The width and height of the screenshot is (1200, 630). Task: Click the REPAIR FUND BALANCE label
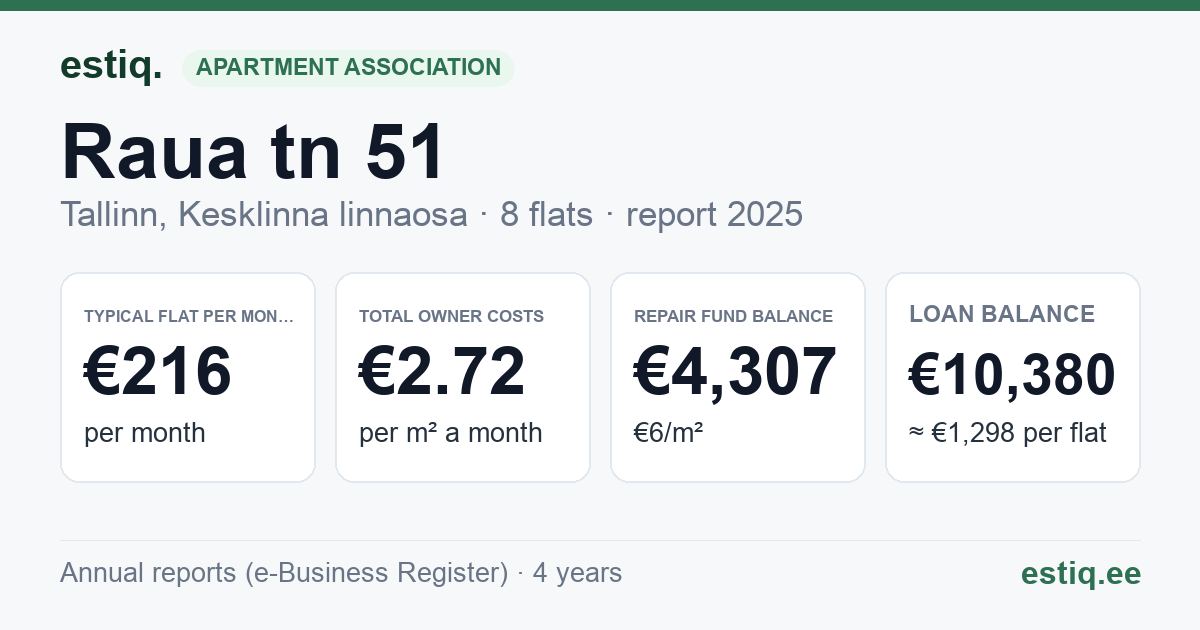click(x=733, y=317)
